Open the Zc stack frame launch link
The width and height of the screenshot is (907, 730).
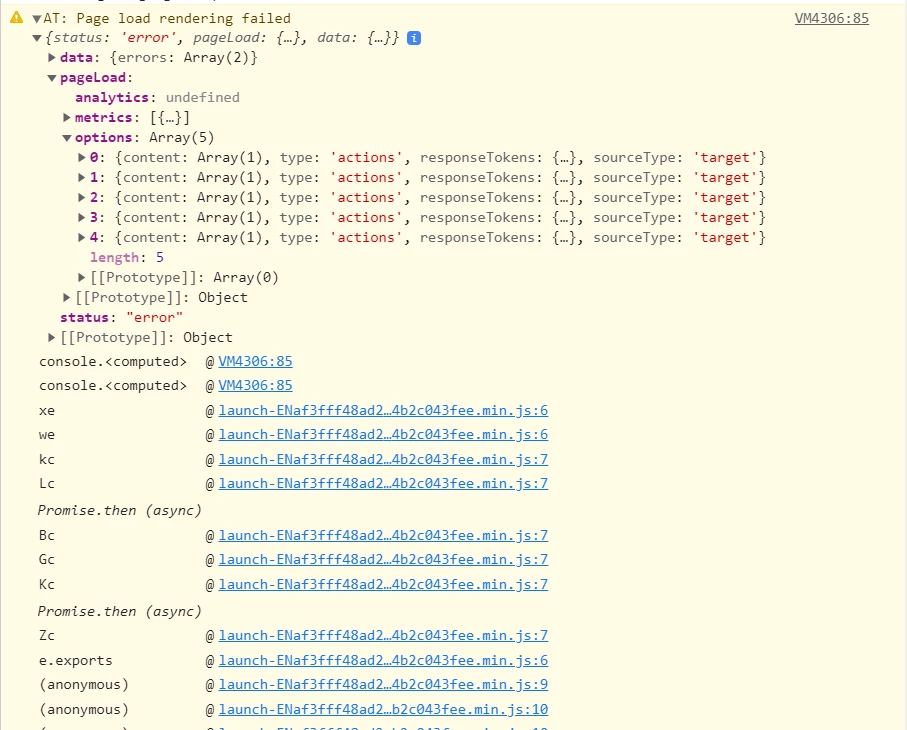[x=383, y=636]
